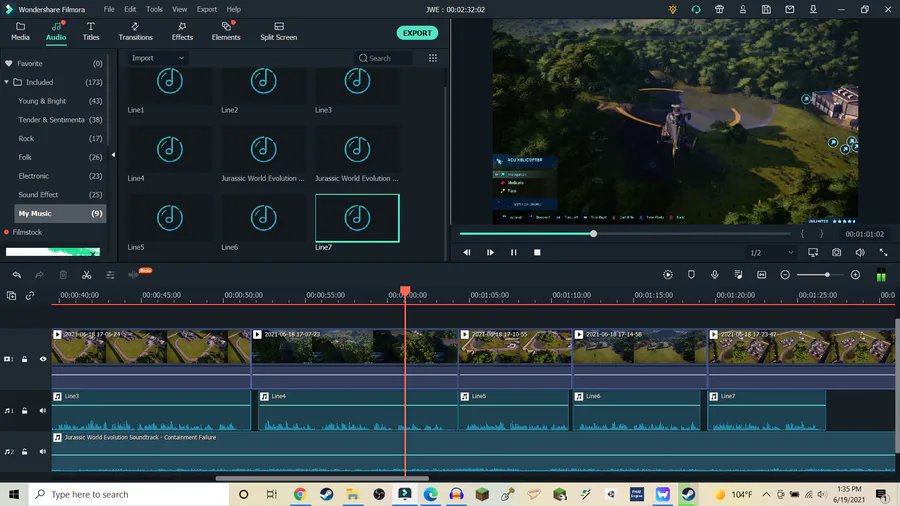Click the Delete trash icon
The width and height of the screenshot is (900, 506).
(63, 275)
